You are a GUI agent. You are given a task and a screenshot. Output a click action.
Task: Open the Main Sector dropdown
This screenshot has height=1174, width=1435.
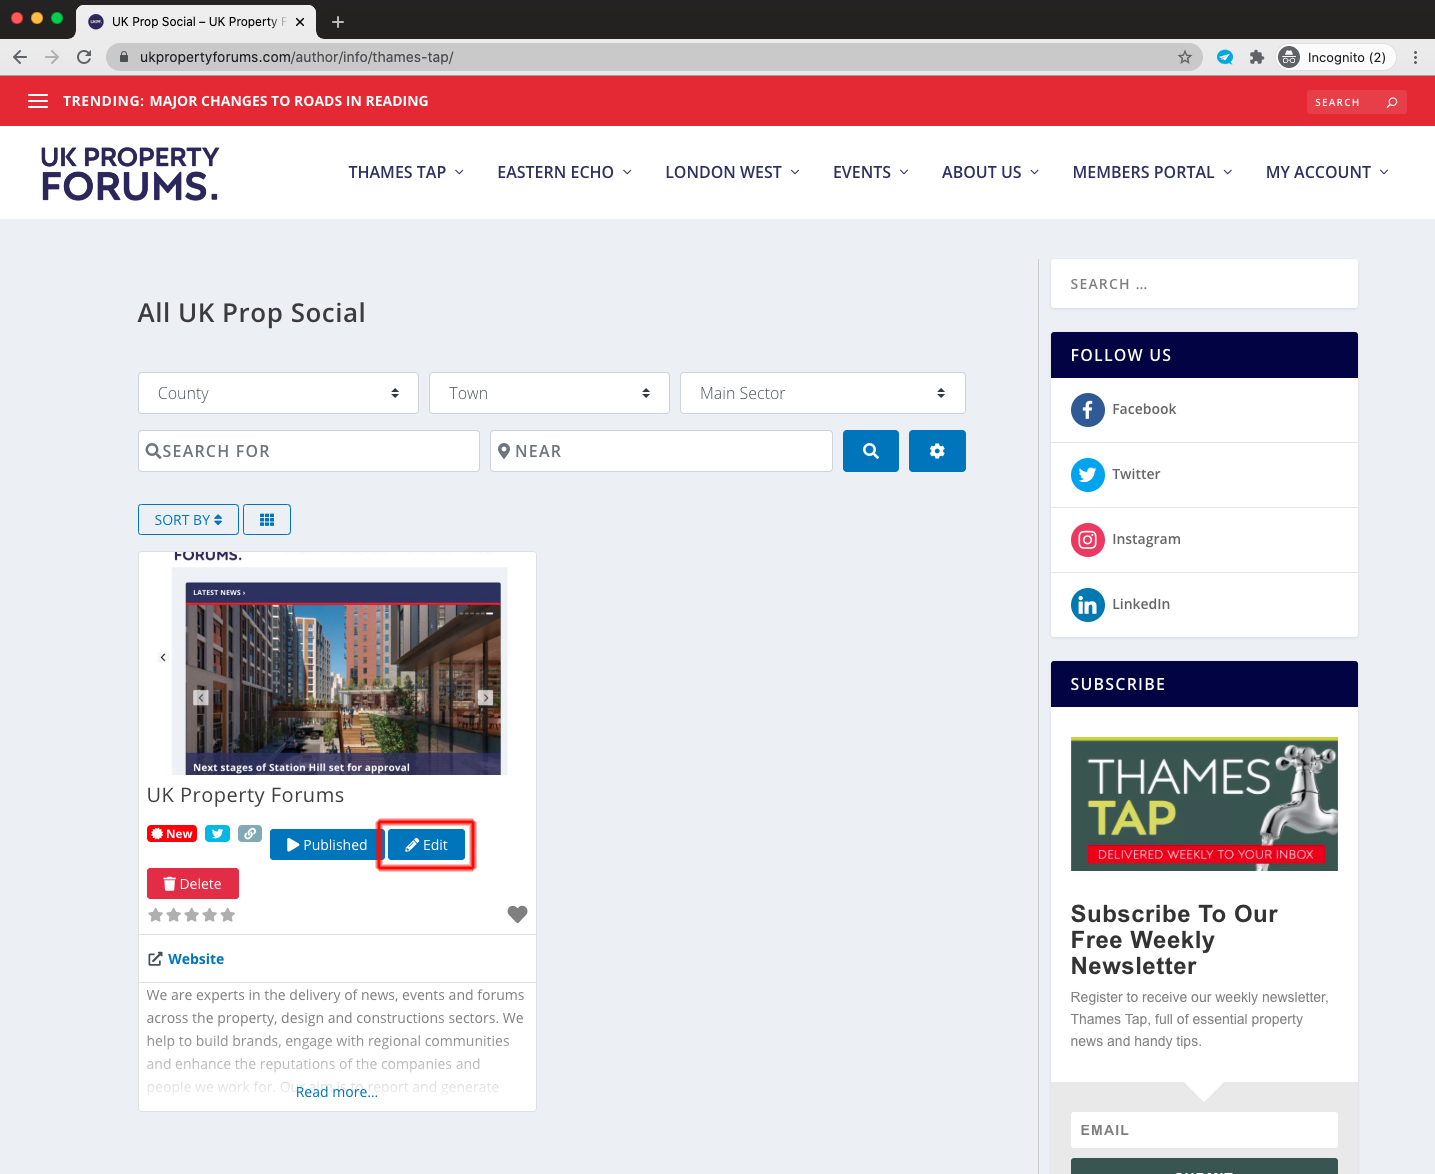pos(822,393)
